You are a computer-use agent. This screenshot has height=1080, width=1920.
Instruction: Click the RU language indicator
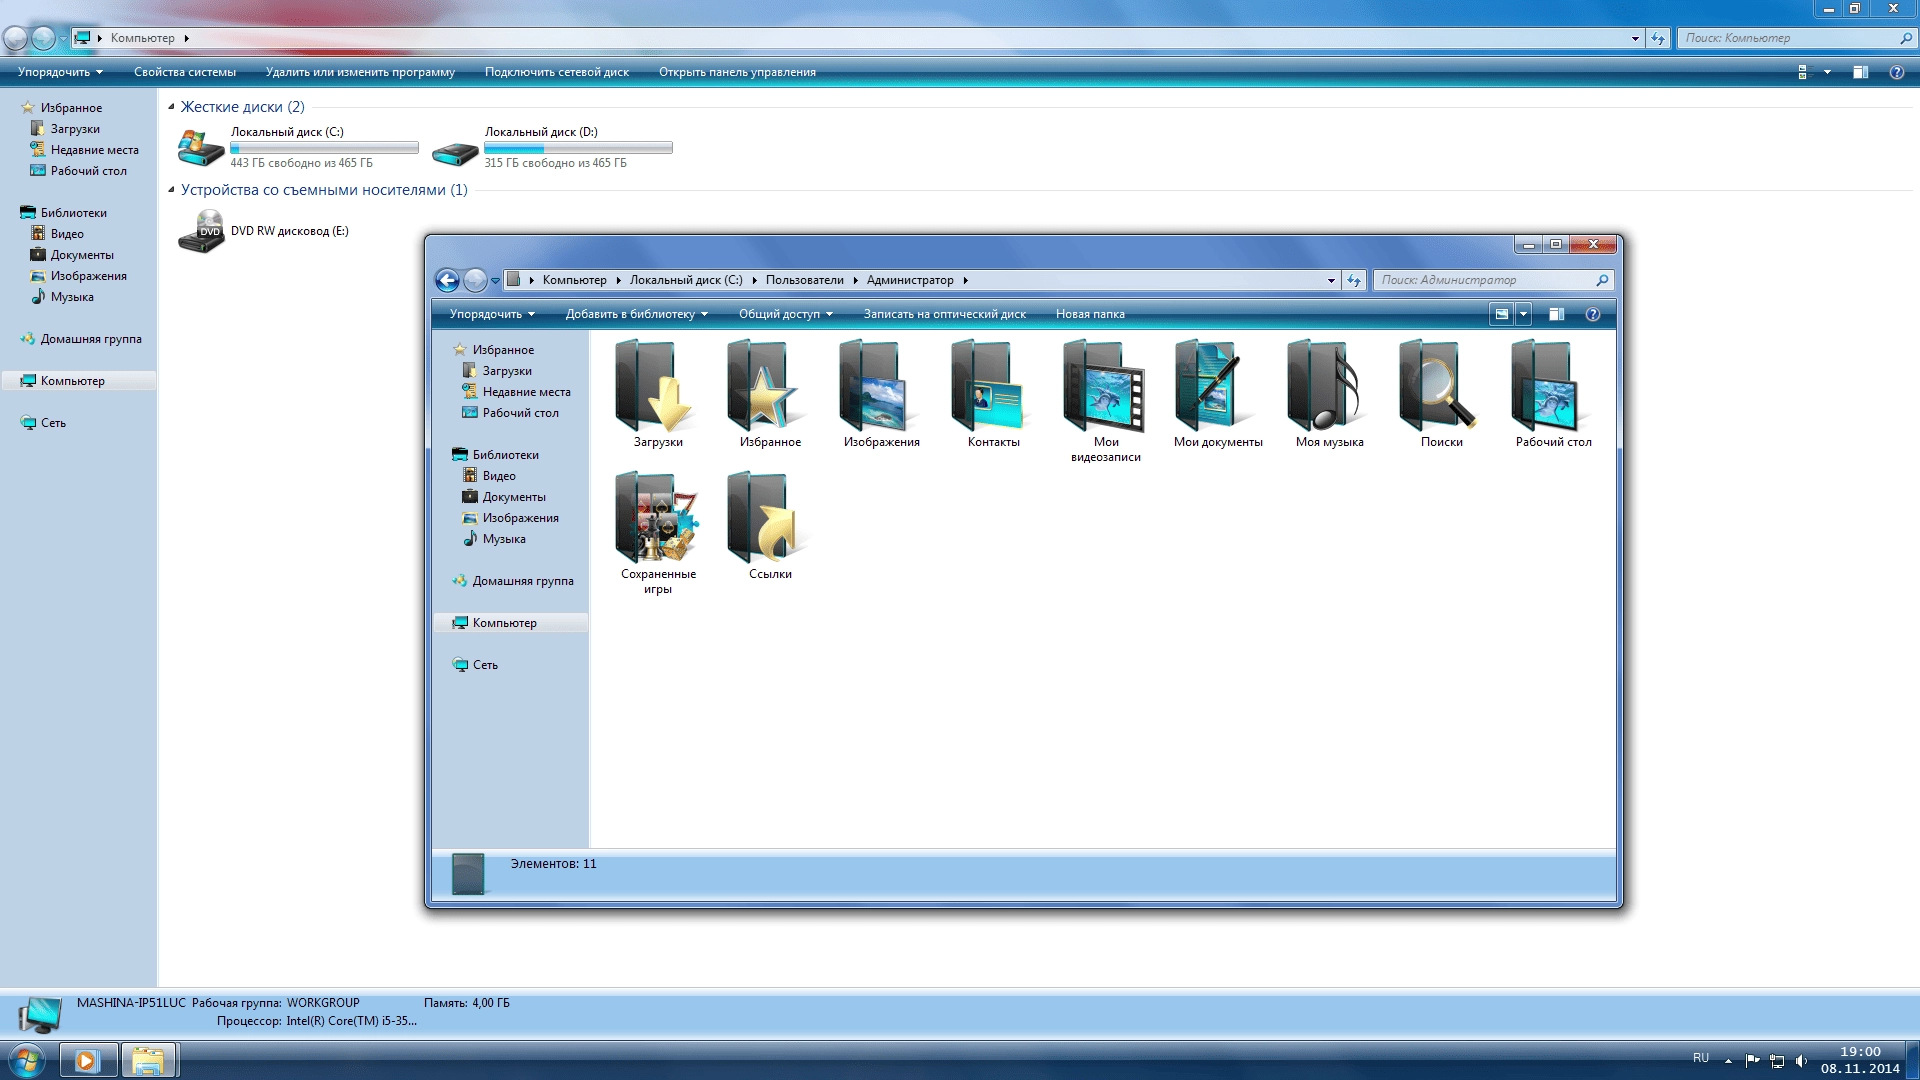tap(1700, 1058)
